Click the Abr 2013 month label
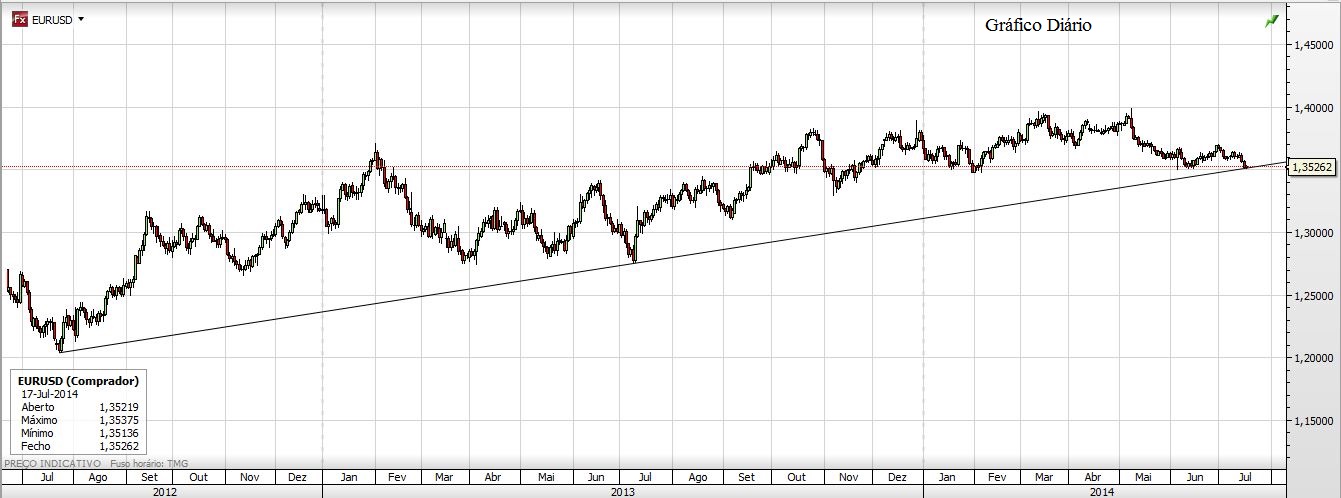 point(493,477)
